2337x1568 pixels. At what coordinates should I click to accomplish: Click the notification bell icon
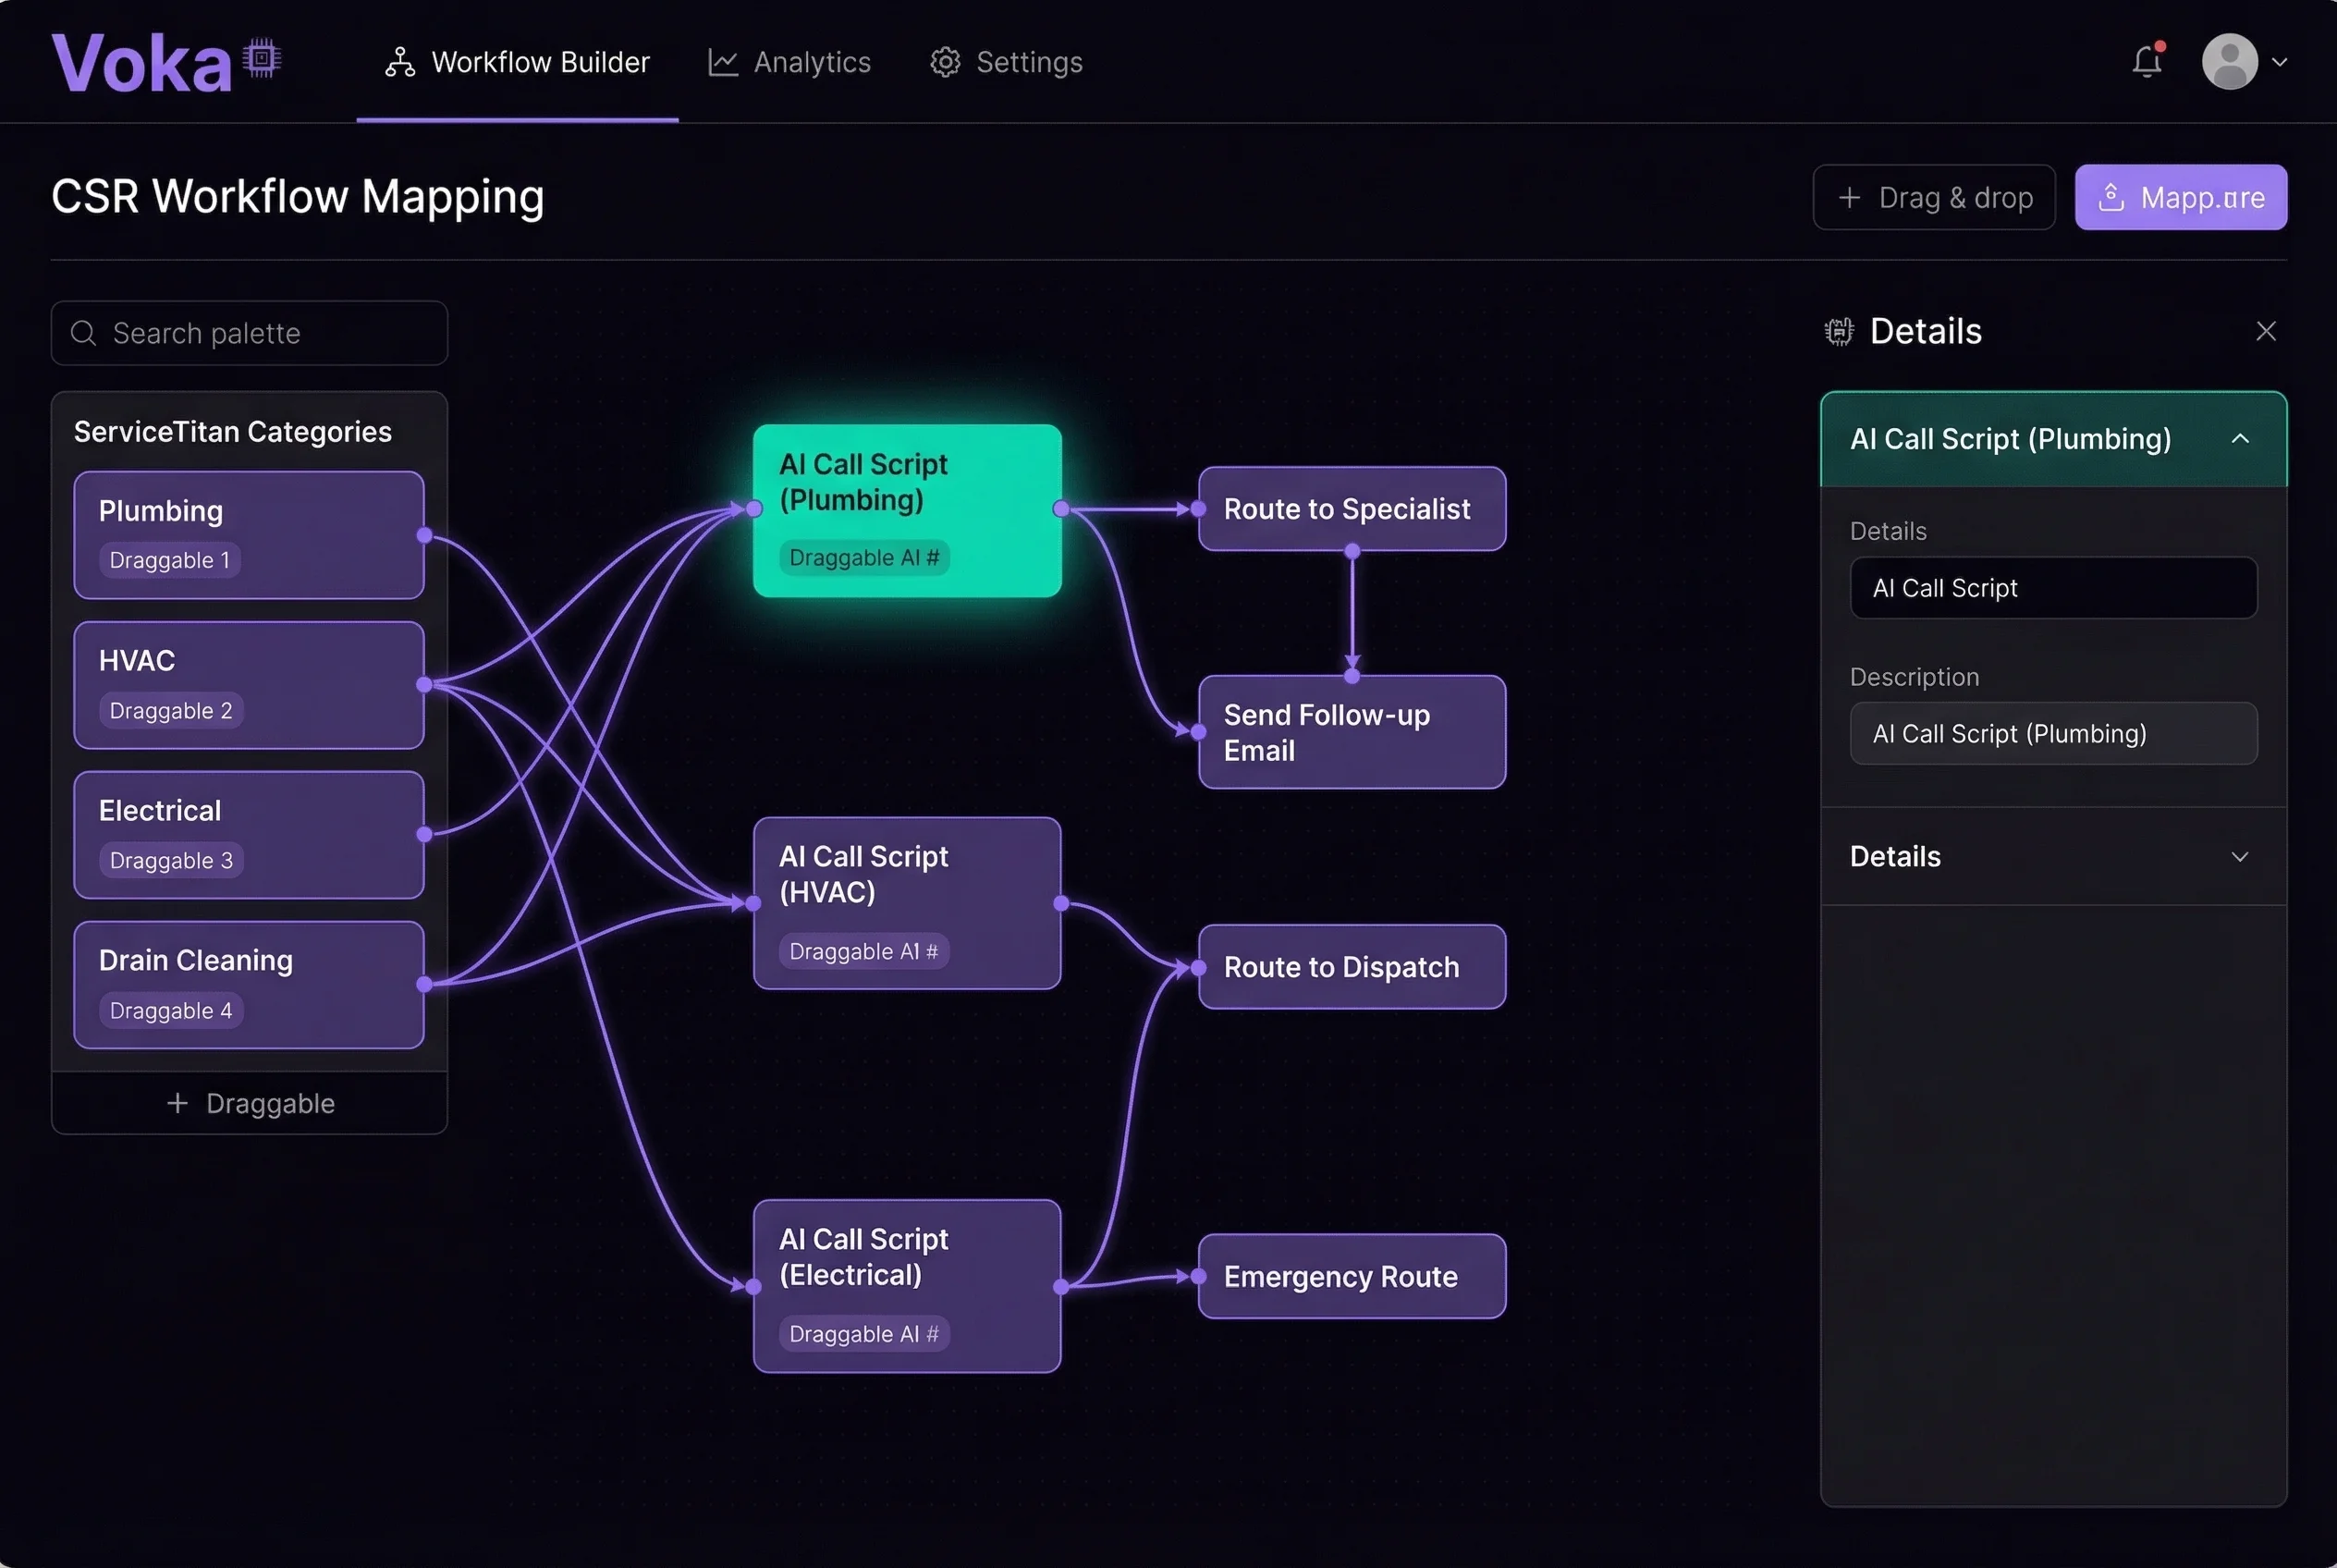[2146, 62]
